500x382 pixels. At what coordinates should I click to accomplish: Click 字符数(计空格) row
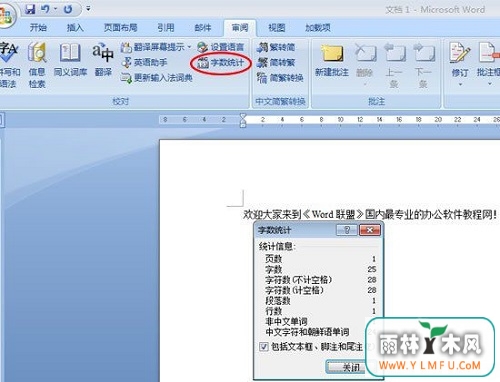(321, 290)
